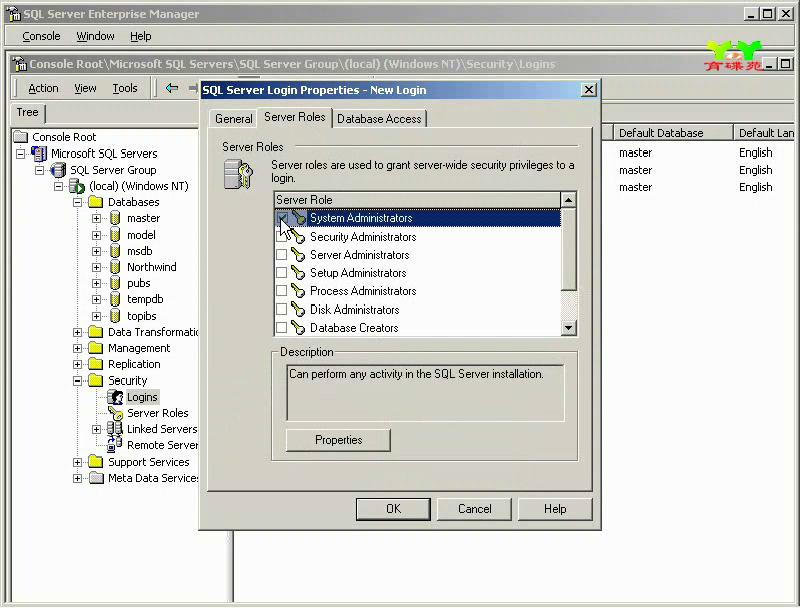Screen dimensions: 800x608
Task: Collapse the Microsoft SQL Servers node
Action: [x=20, y=154]
